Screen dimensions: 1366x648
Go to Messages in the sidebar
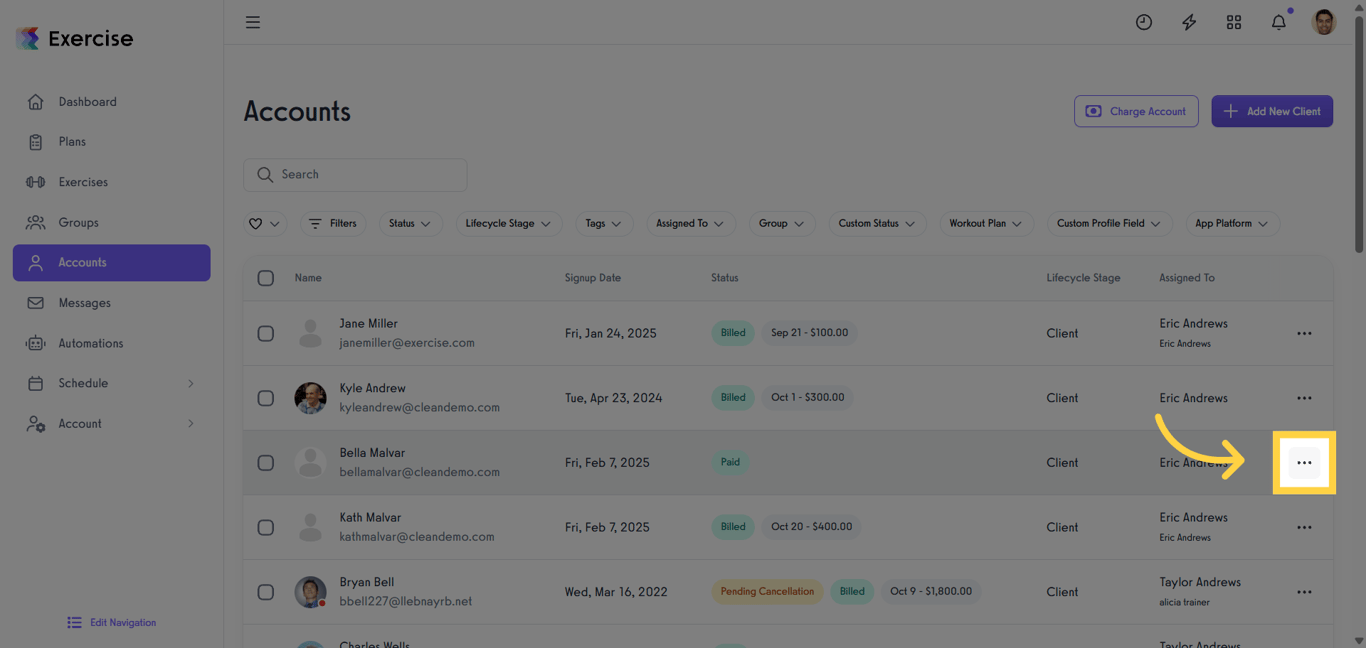(84, 303)
